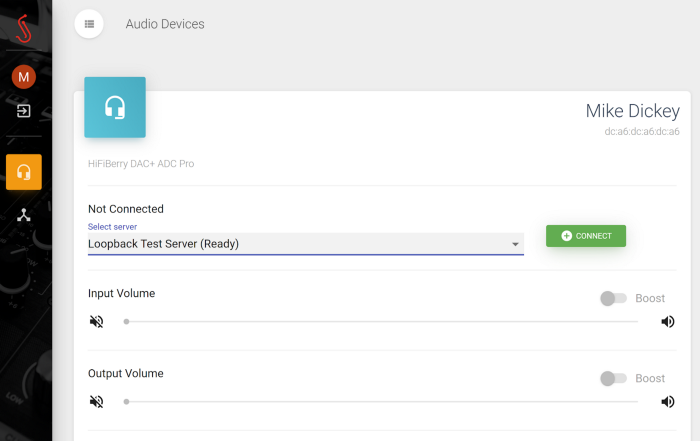Click the JackTrip logo in the sidebar
Image resolution: width=700 pixels, height=441 pixels.
tap(24, 32)
